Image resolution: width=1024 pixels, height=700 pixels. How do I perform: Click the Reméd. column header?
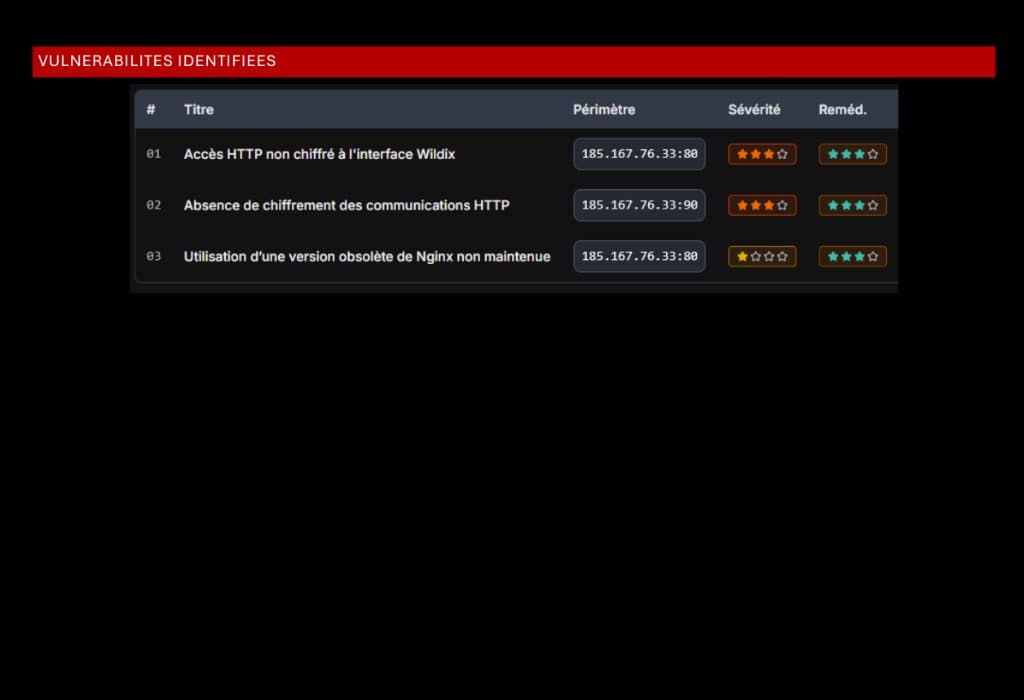coord(842,110)
